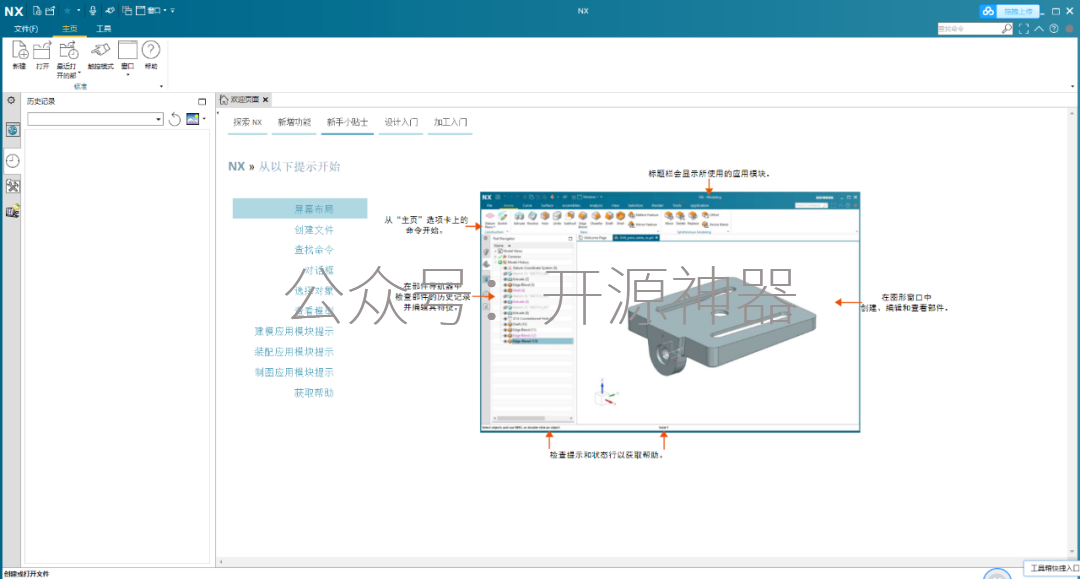Click the new file icon in title bar

(x=37, y=10)
